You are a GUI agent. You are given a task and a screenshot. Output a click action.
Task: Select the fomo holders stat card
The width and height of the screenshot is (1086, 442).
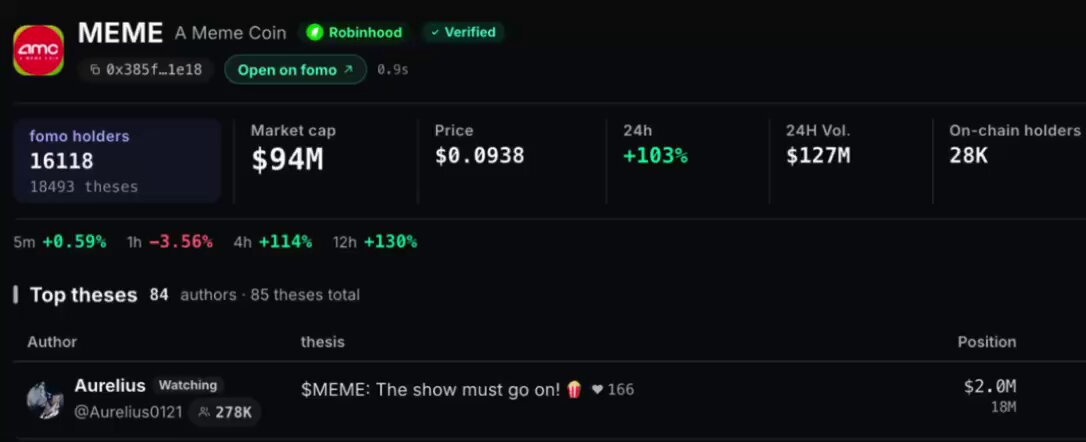point(117,161)
